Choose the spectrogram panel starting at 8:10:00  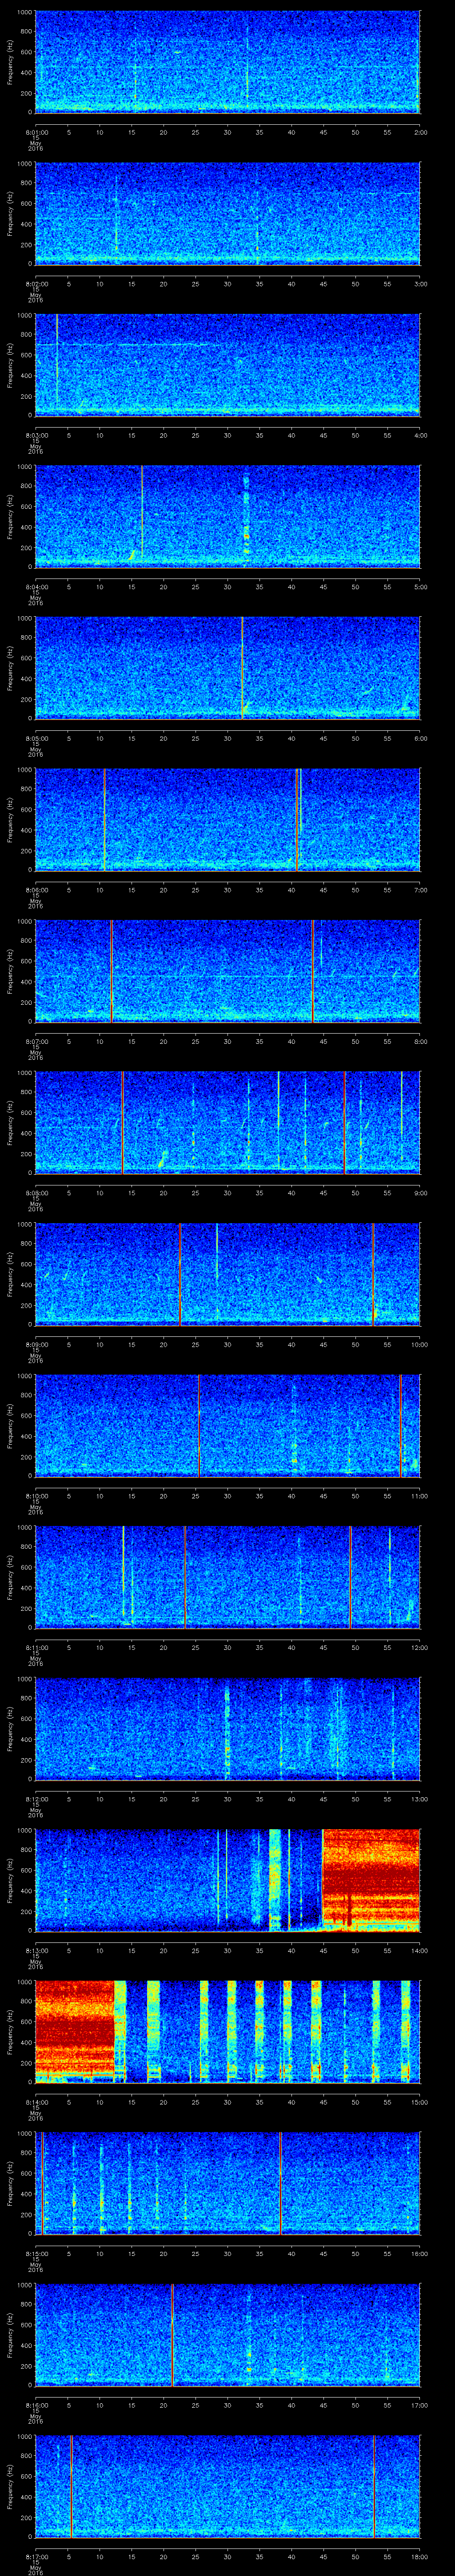[227, 1425]
